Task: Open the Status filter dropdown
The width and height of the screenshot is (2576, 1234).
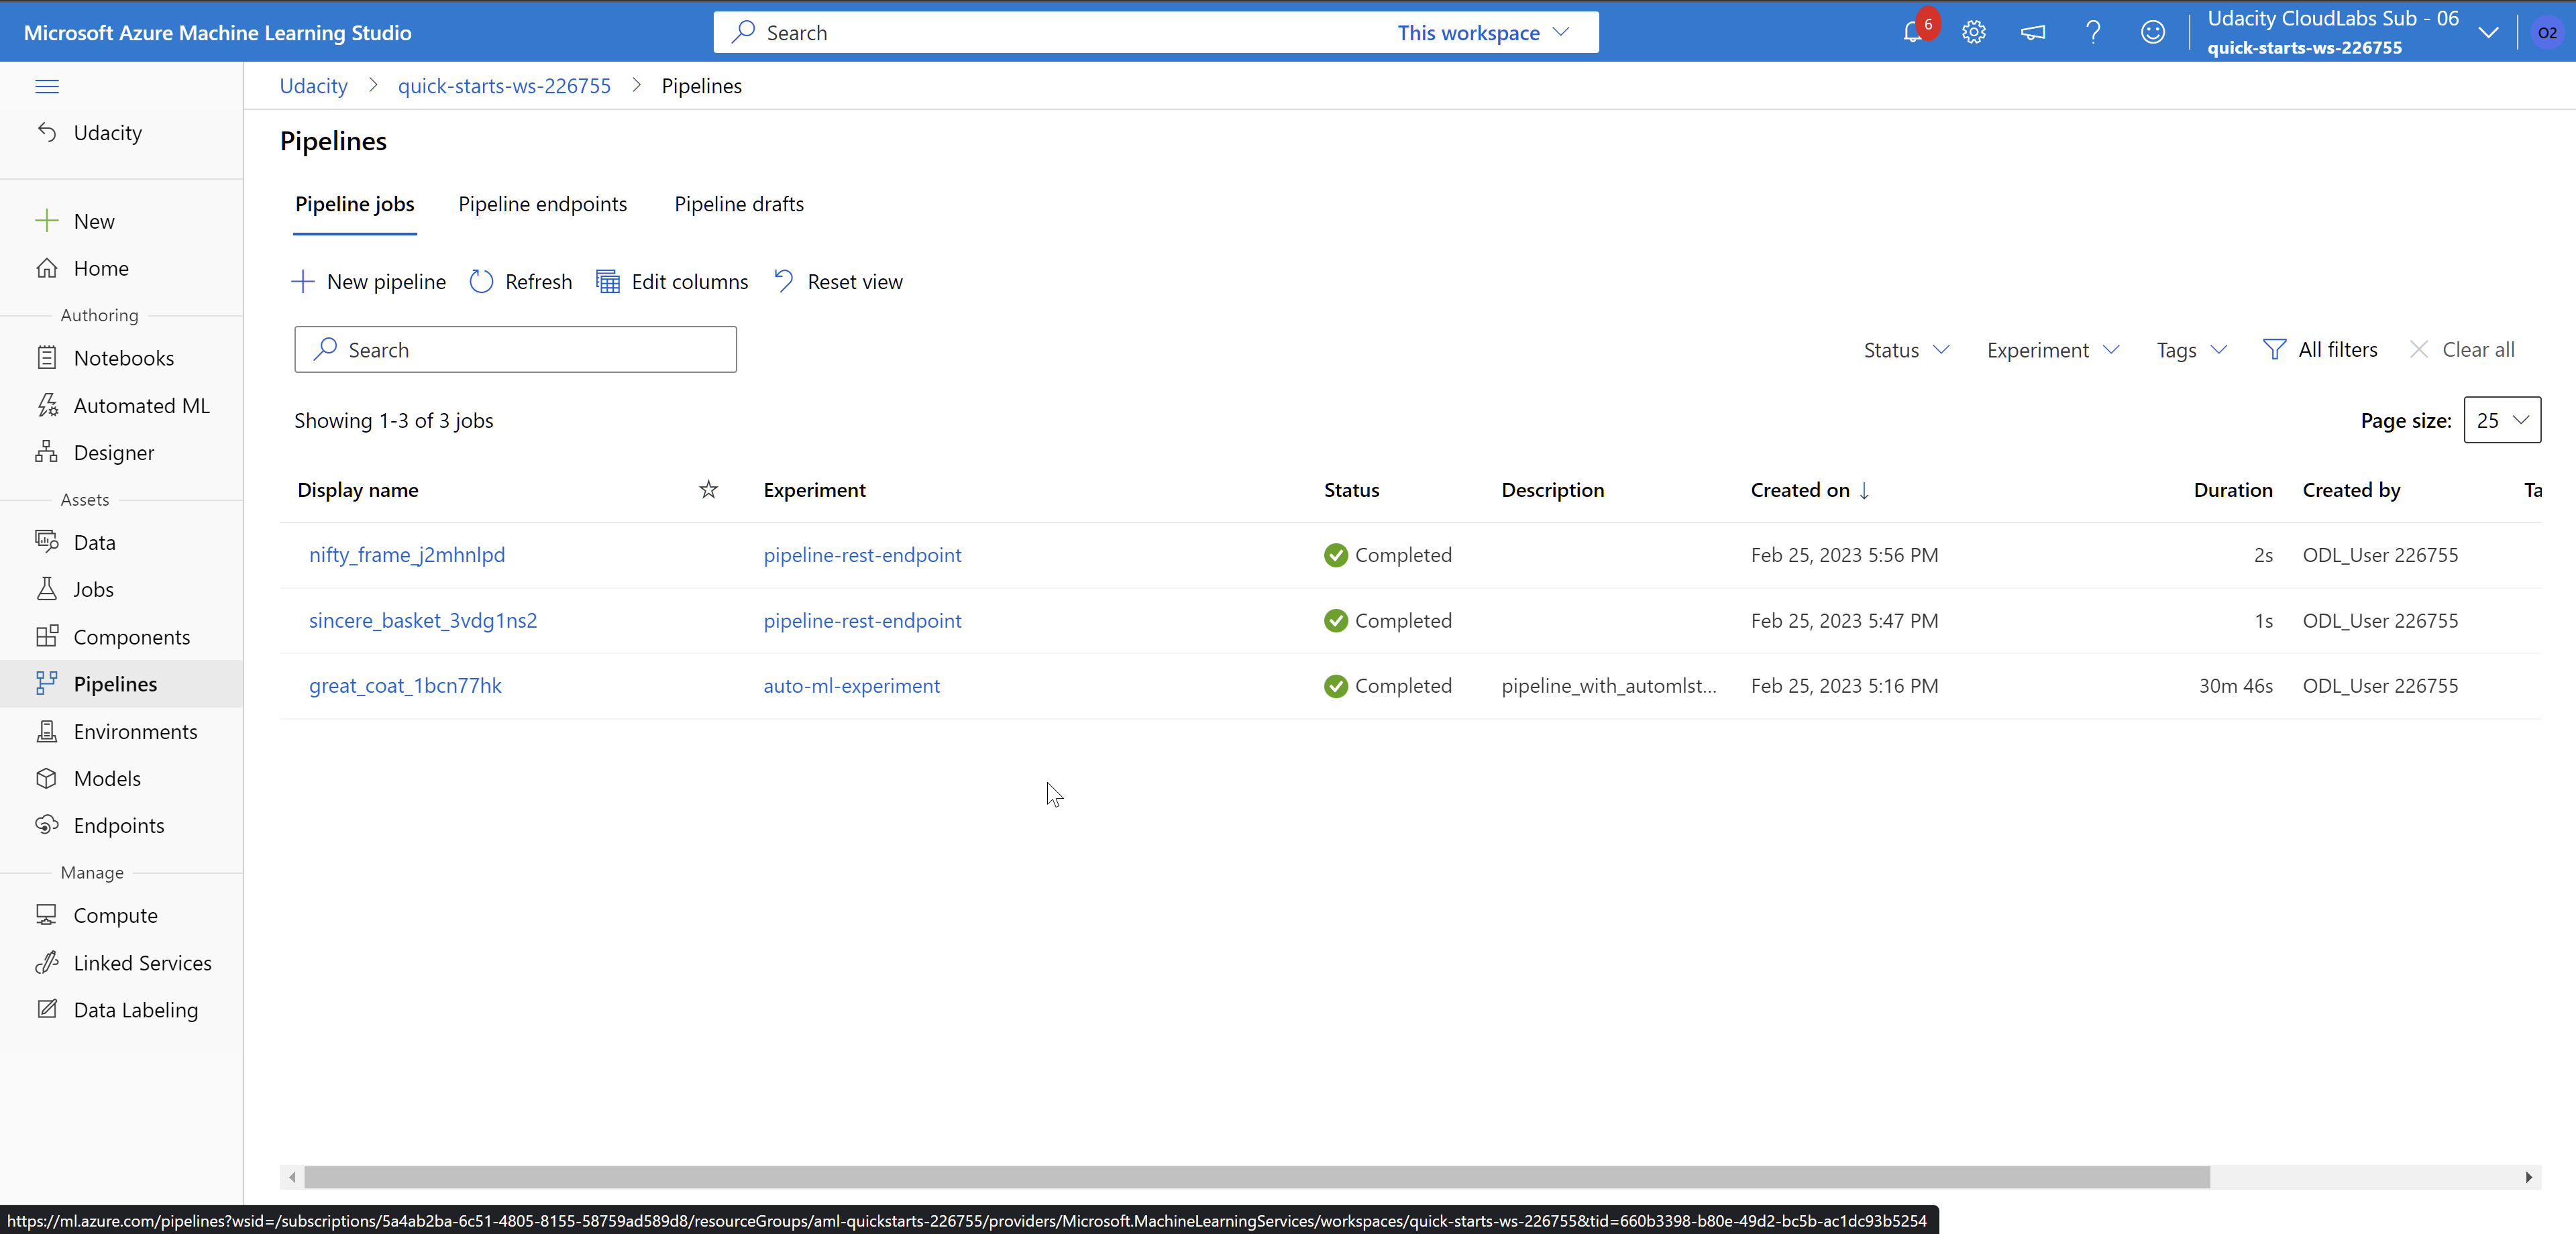Action: pos(1905,349)
